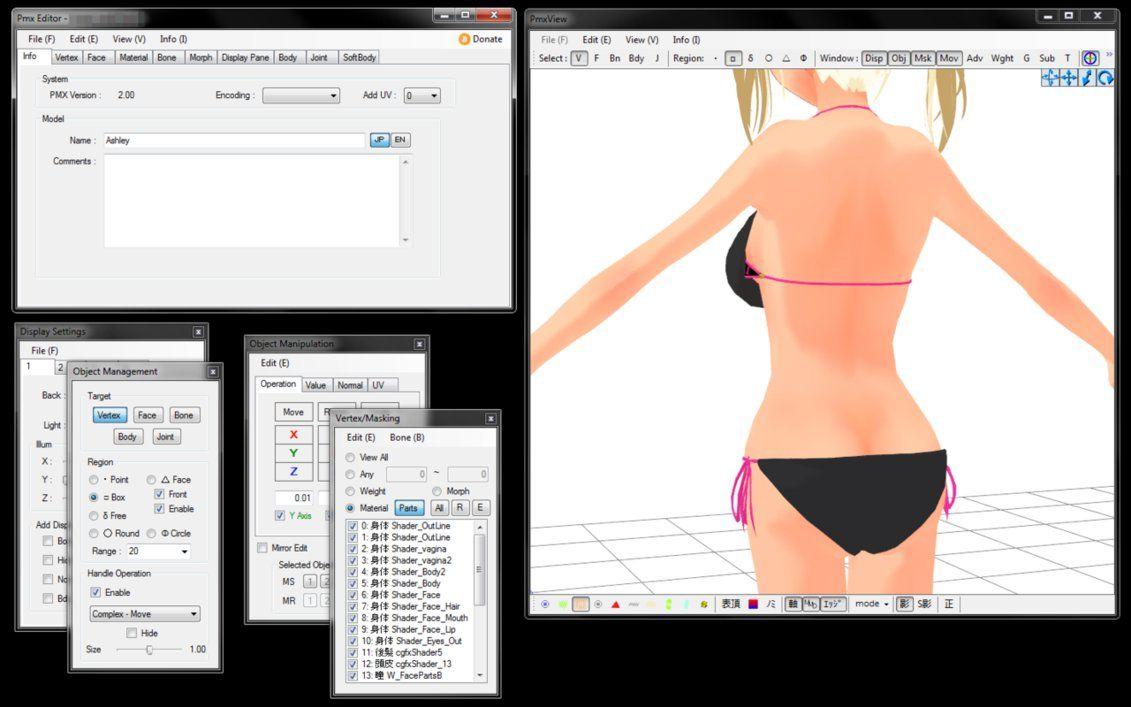Image resolution: width=1131 pixels, height=707 pixels.
Task: Toggle the Mirror Edit checkbox
Action: (x=263, y=548)
